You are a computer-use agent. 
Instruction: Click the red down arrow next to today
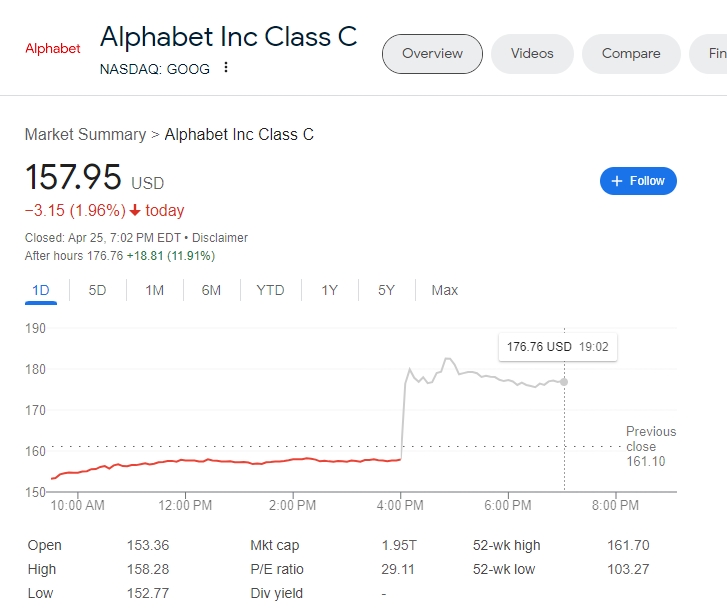(x=135, y=211)
